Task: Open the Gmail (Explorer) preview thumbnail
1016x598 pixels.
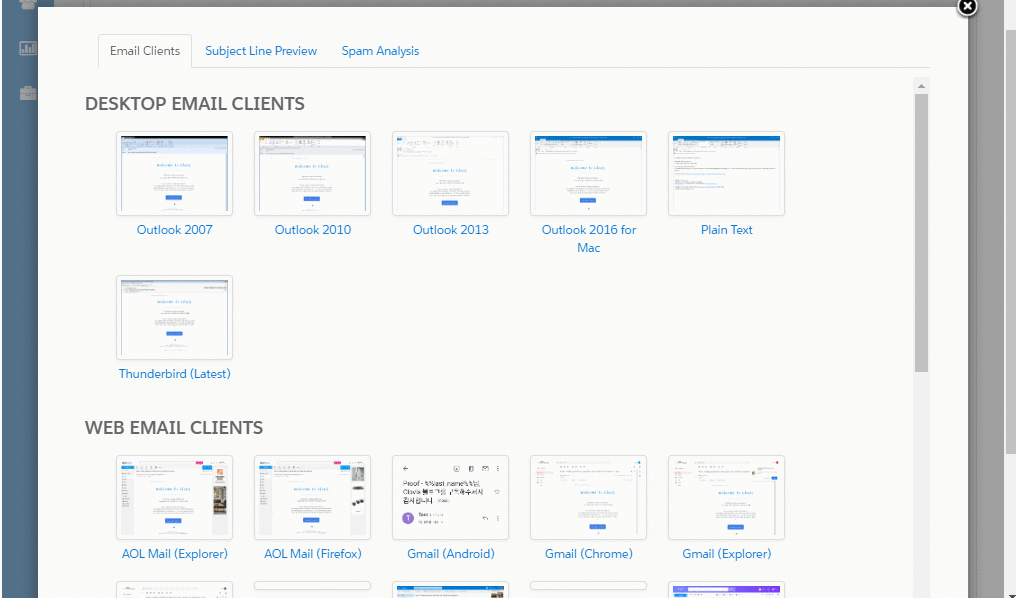Action: point(726,498)
